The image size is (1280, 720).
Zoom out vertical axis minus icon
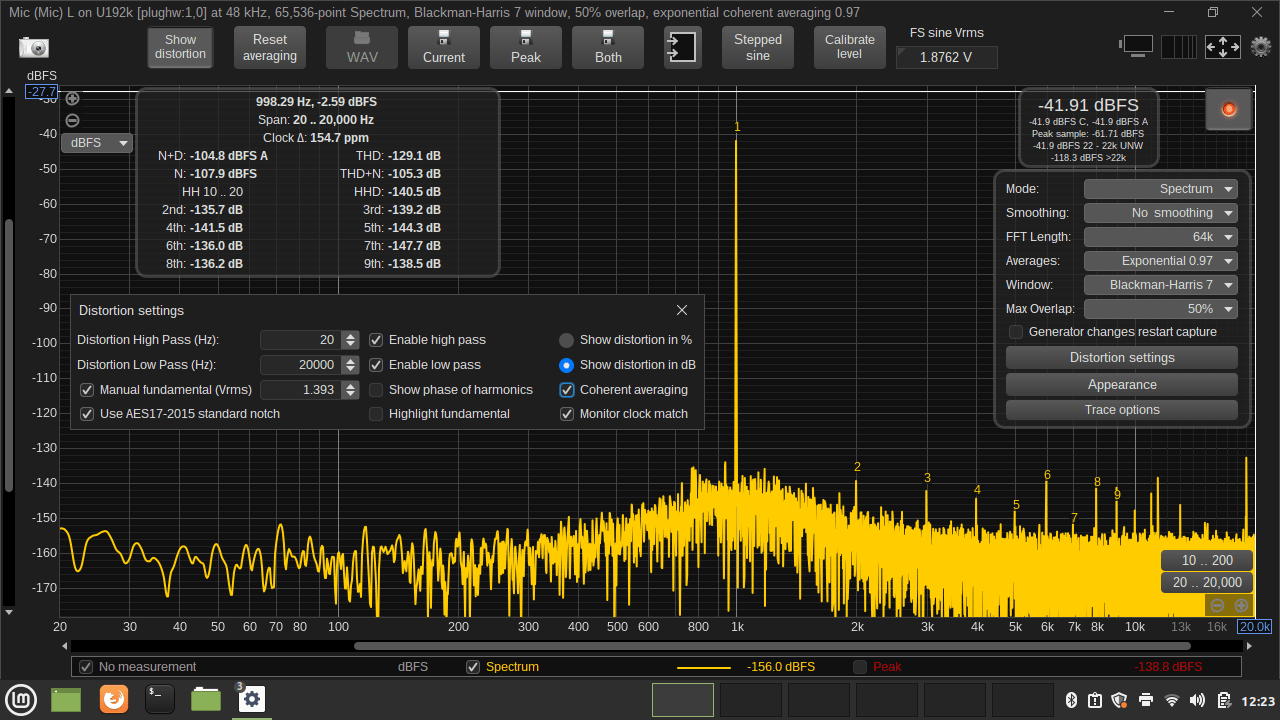[72, 120]
